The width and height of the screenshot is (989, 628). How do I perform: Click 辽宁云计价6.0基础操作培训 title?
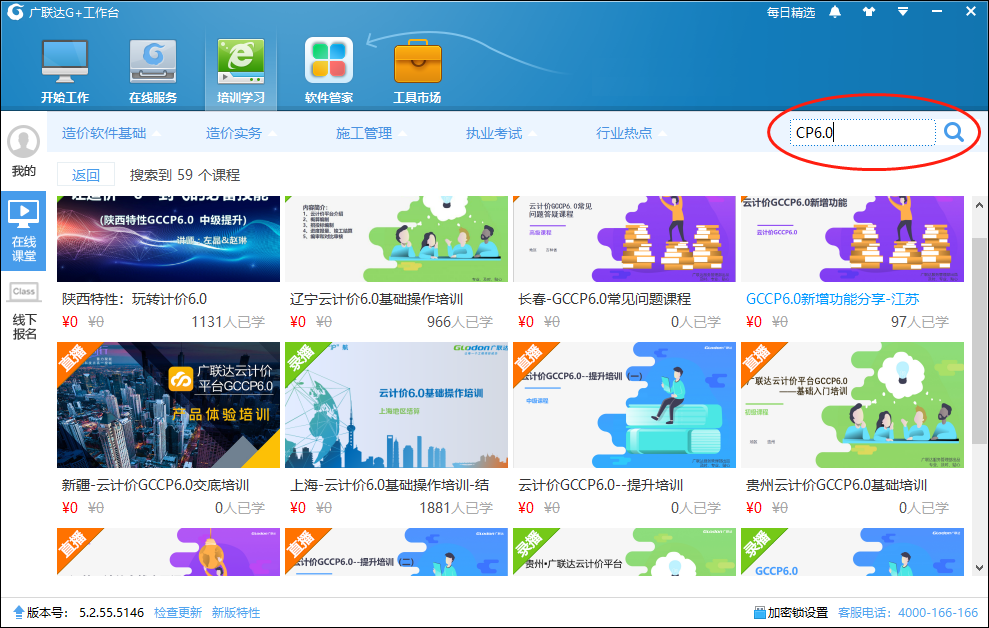click(x=377, y=299)
